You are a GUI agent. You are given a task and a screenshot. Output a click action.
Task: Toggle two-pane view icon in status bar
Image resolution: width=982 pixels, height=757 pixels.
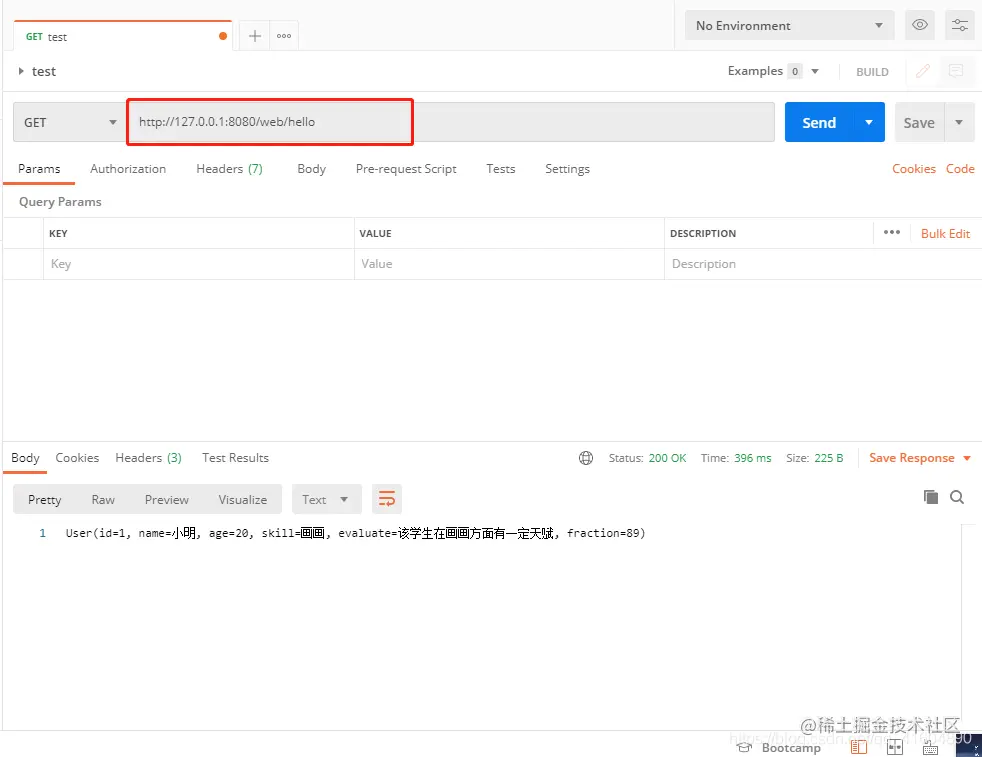click(x=894, y=746)
